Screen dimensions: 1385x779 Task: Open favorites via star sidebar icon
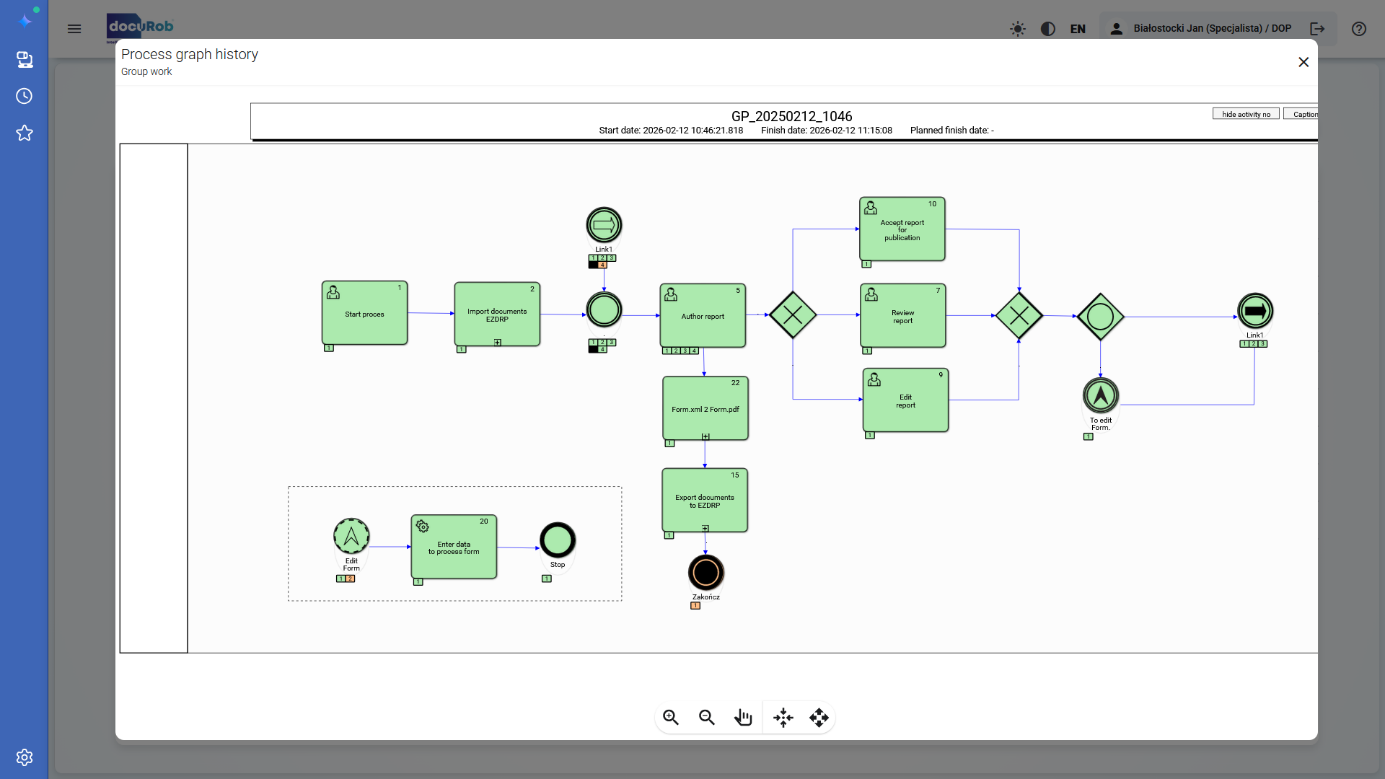click(x=24, y=132)
